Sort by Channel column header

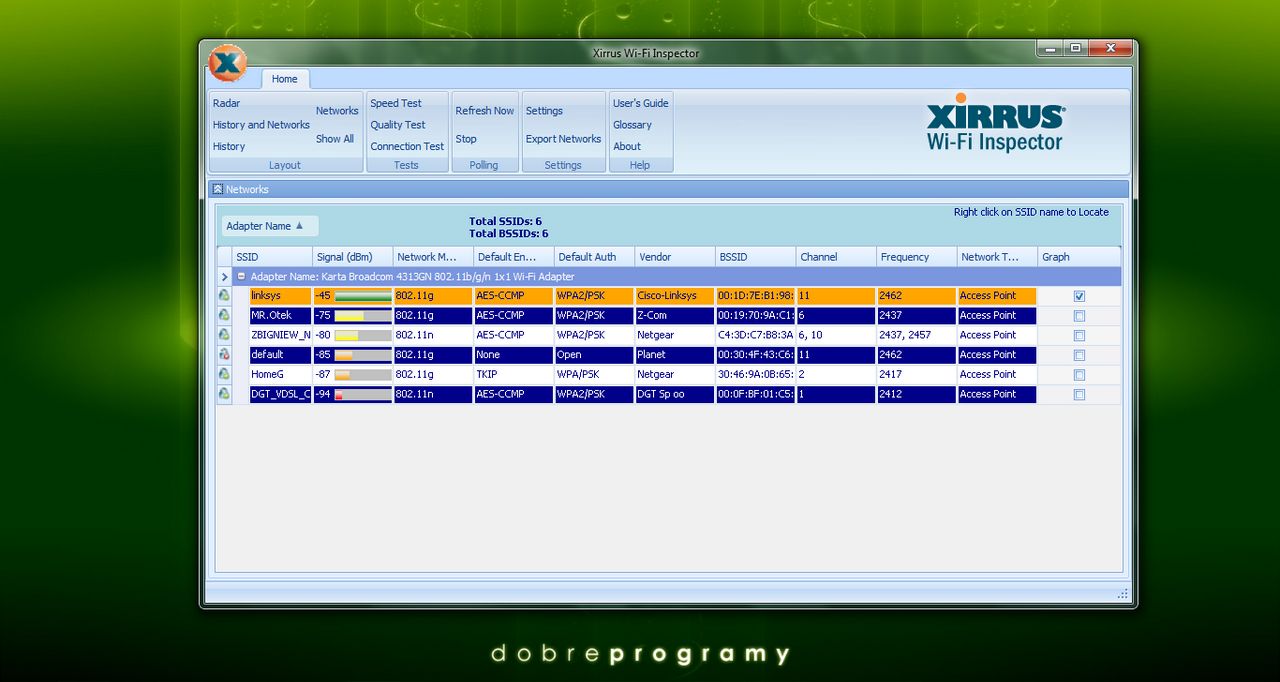pyautogui.click(x=836, y=257)
